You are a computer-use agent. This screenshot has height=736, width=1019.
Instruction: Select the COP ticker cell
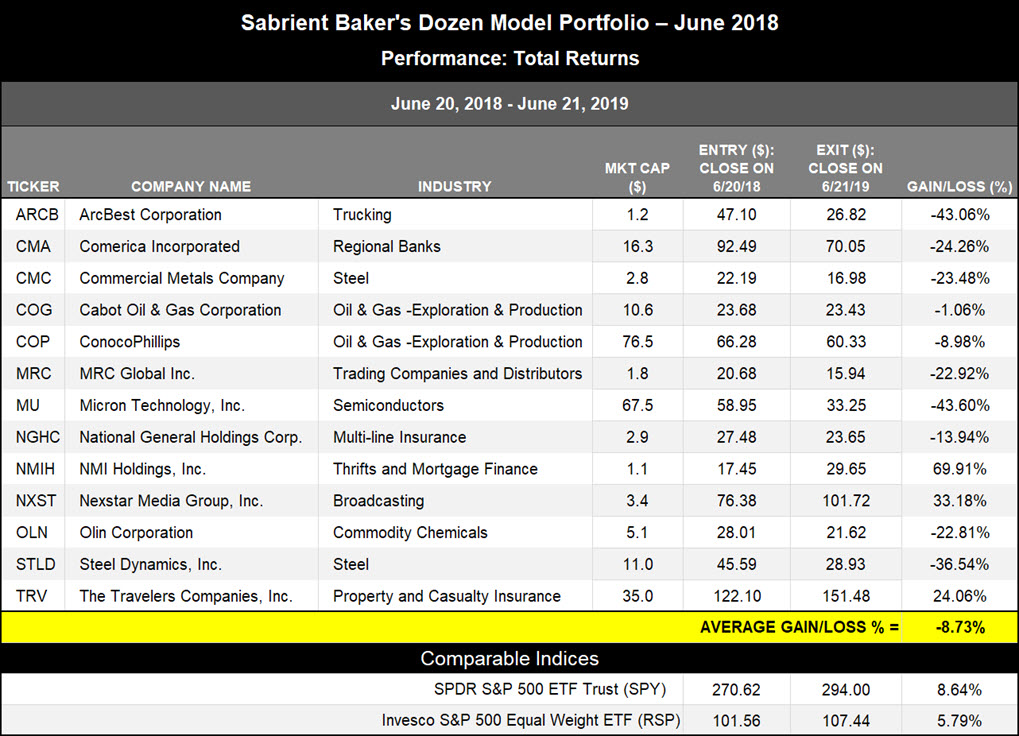(x=32, y=342)
